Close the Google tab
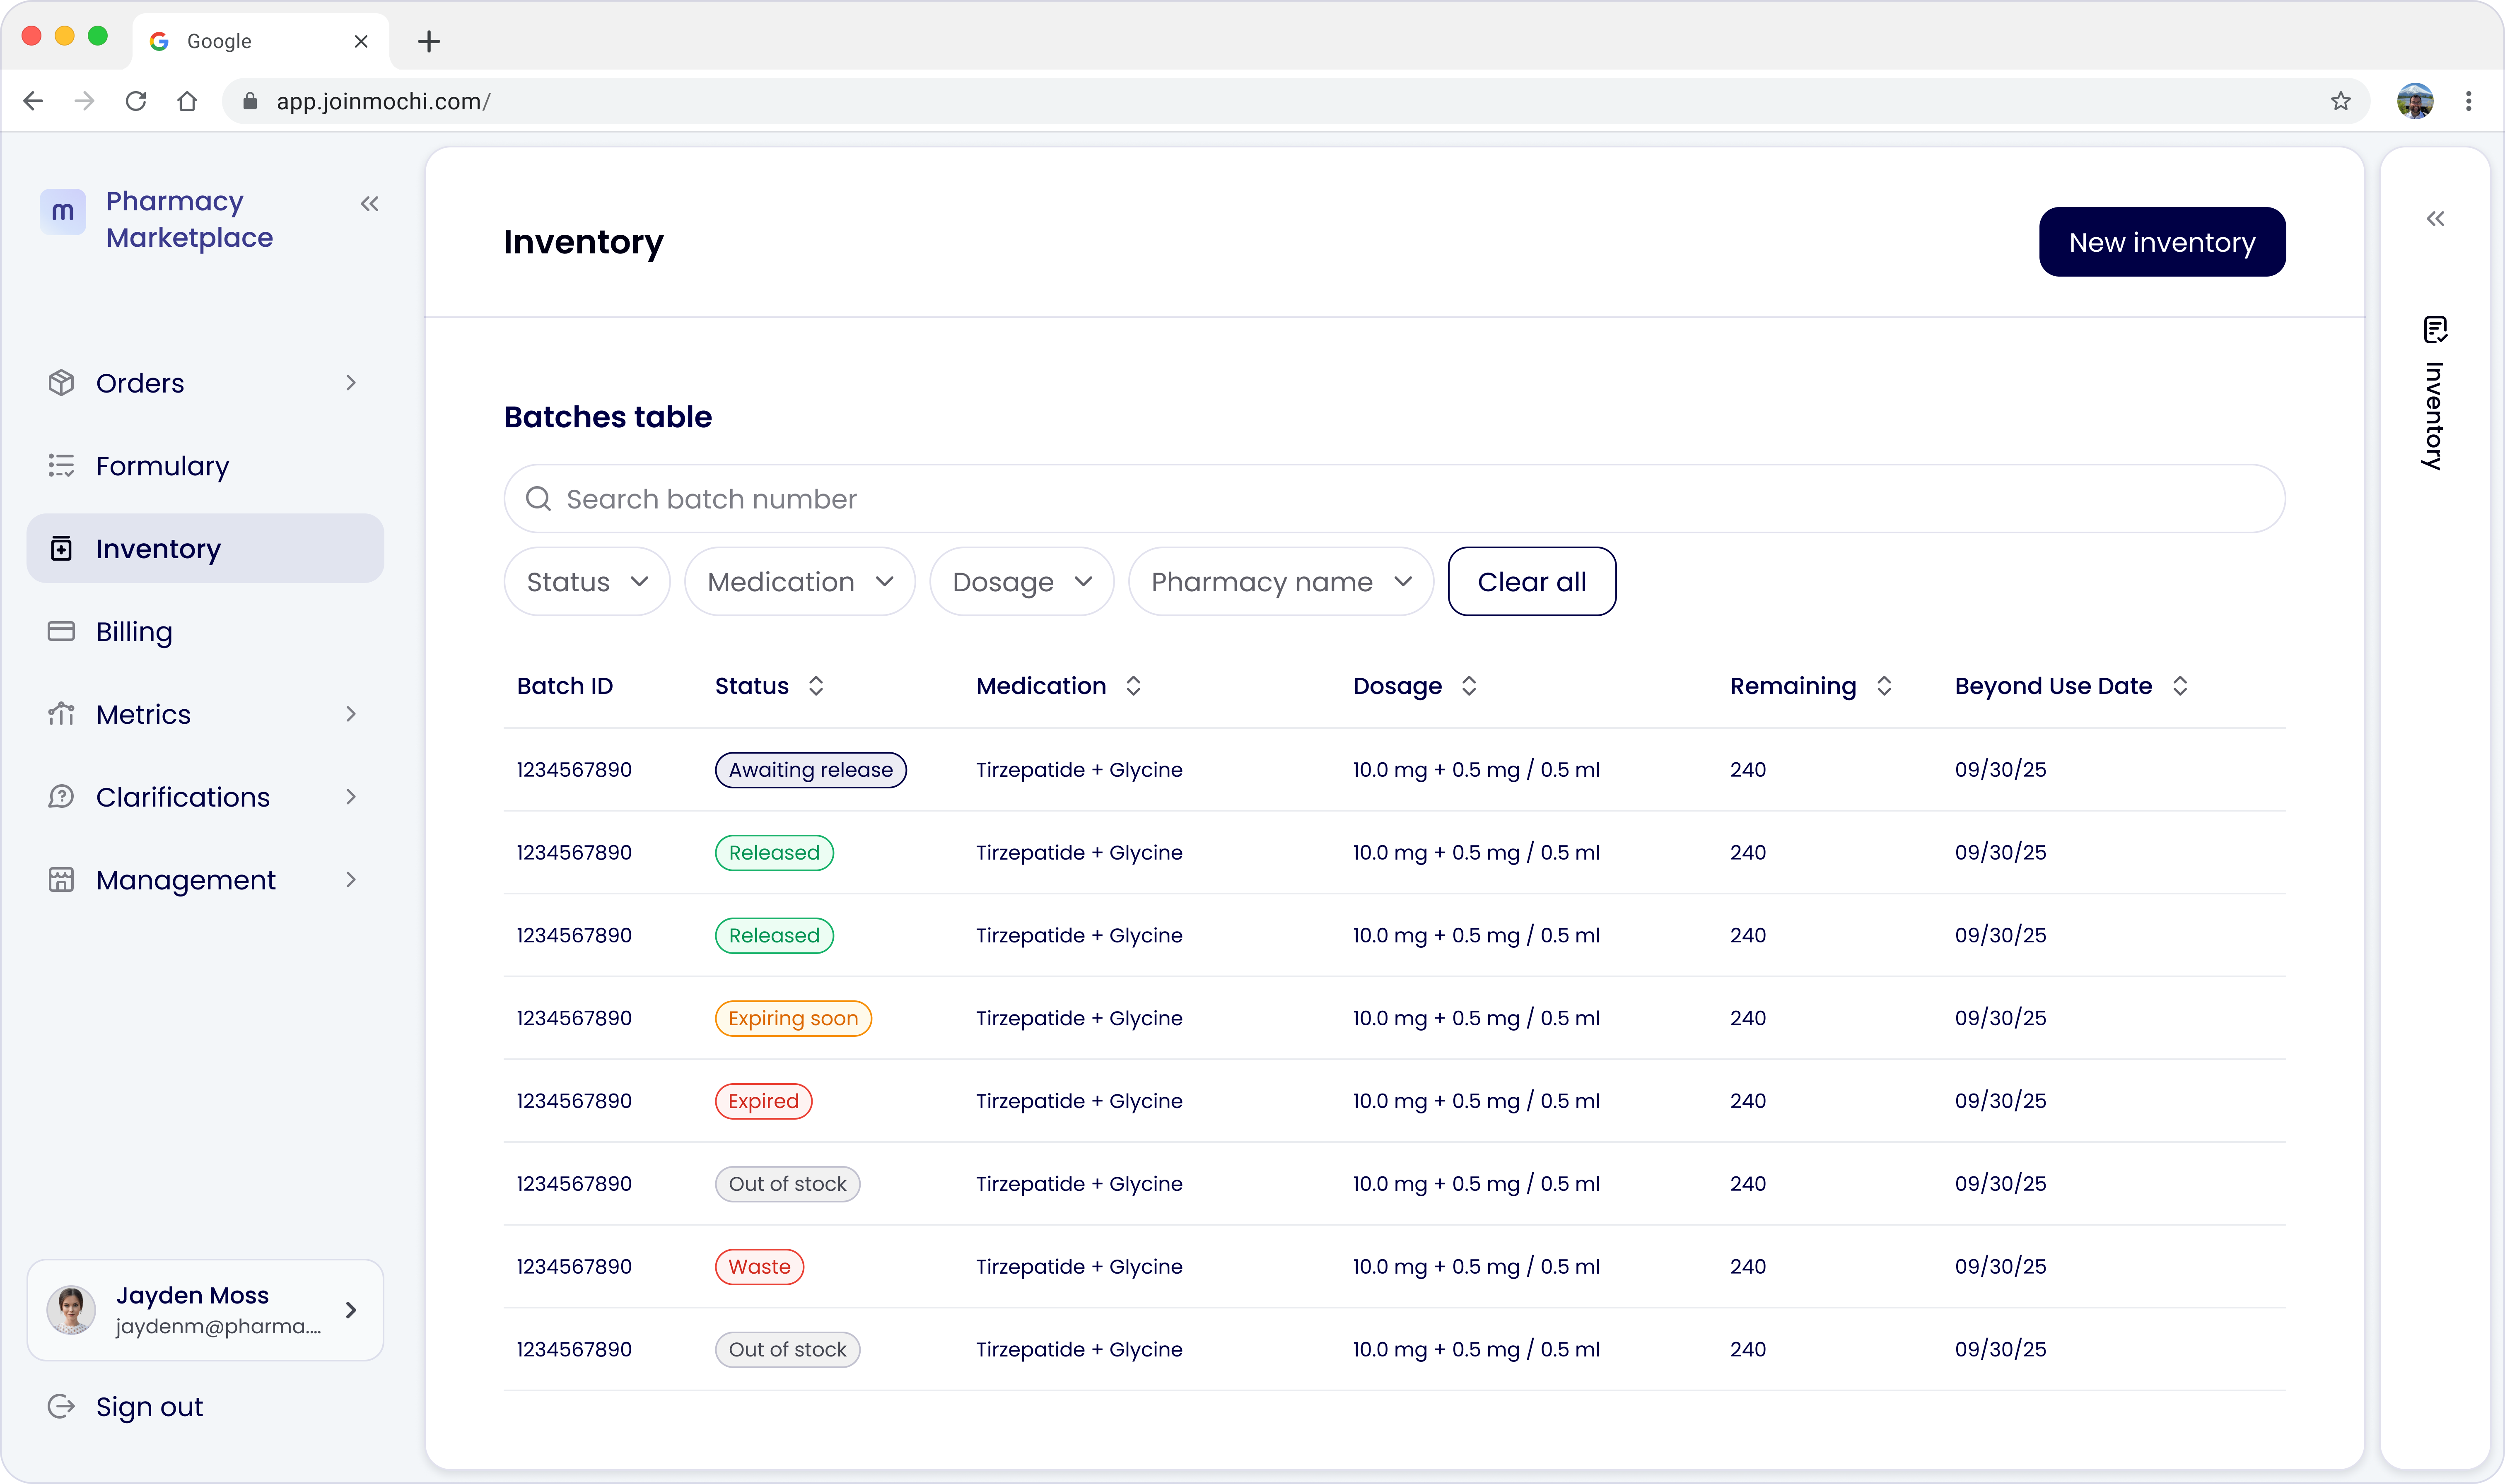This screenshot has height=1484, width=2505. (x=361, y=41)
